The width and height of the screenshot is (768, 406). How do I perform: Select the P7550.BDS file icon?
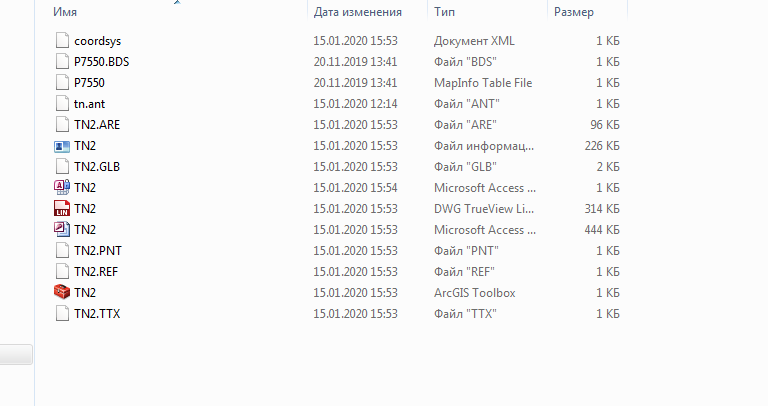62,62
